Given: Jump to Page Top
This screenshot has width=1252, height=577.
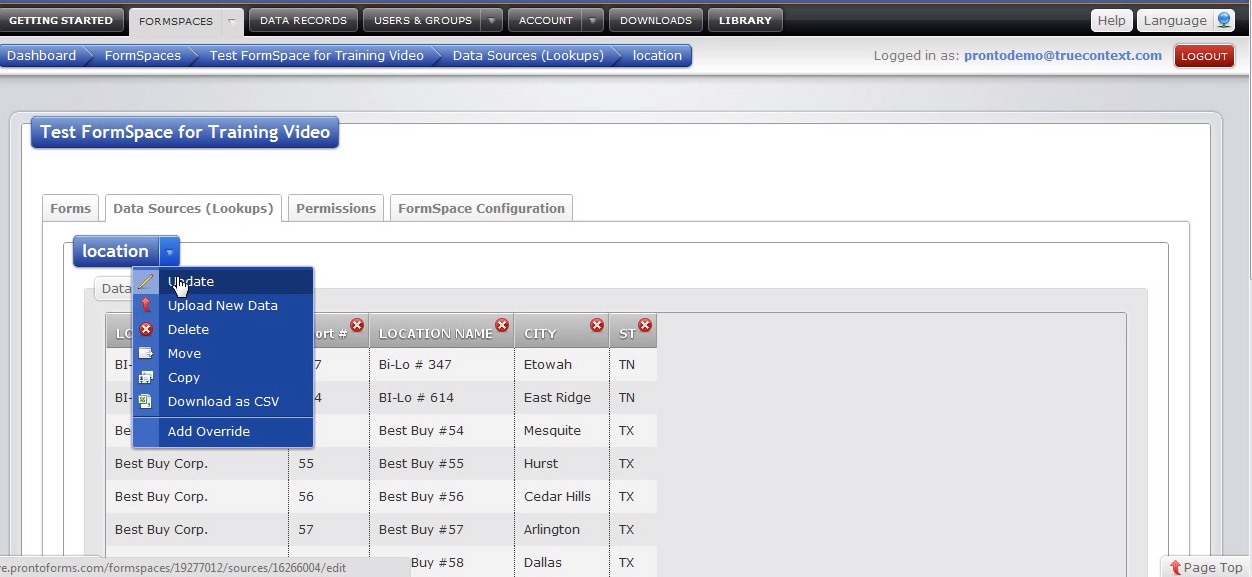Looking at the screenshot, I should [x=1206, y=567].
